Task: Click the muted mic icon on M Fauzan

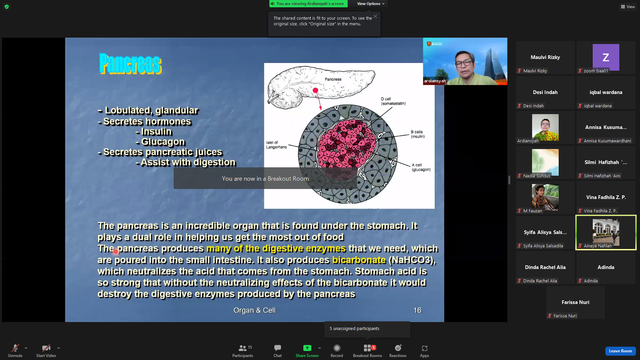Action: click(x=519, y=211)
